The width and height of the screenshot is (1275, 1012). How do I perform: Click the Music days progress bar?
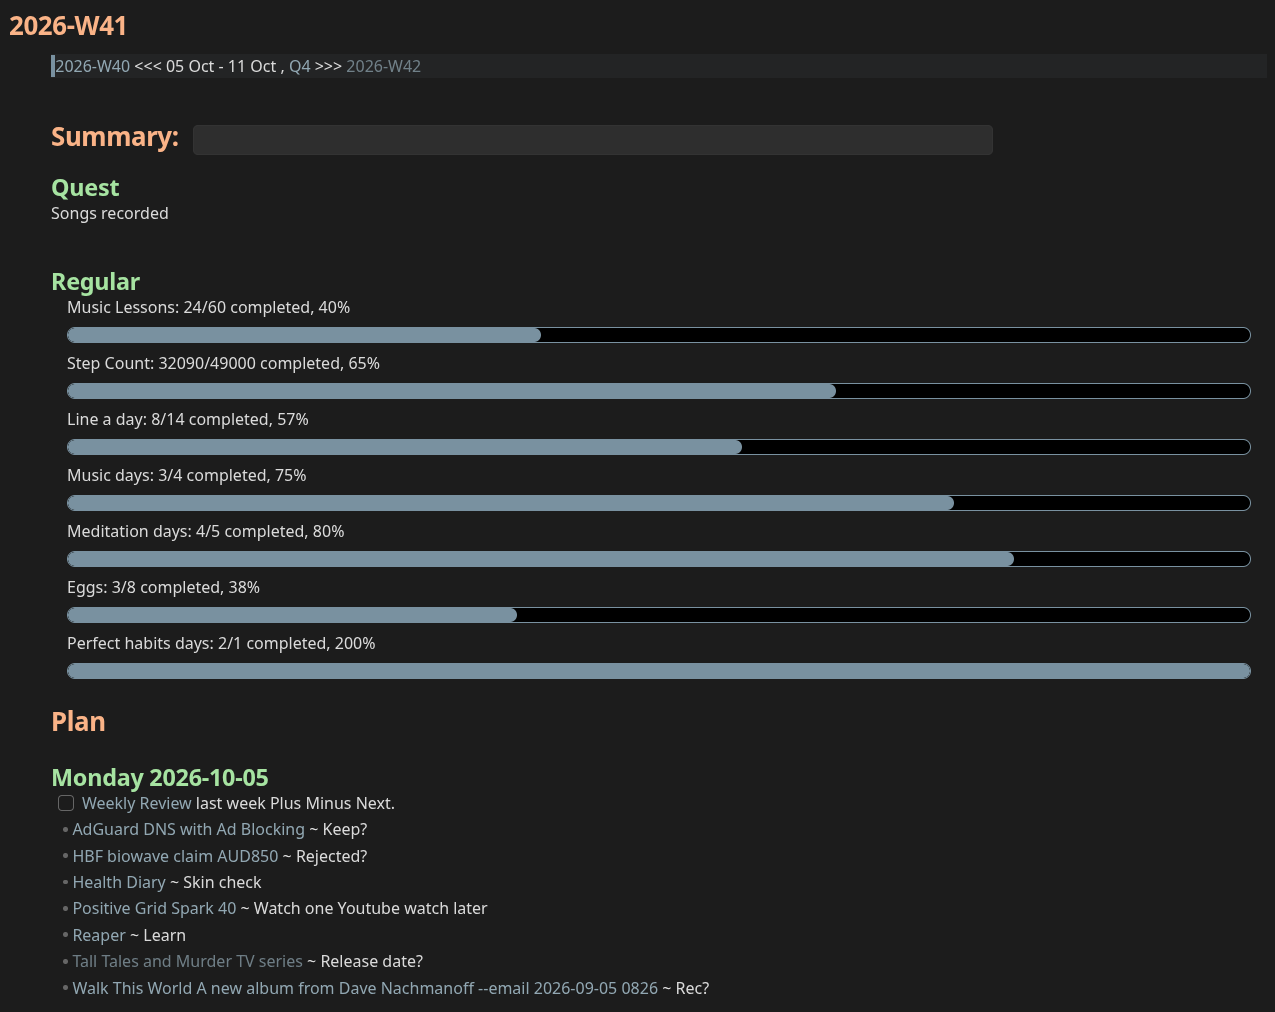pos(659,503)
